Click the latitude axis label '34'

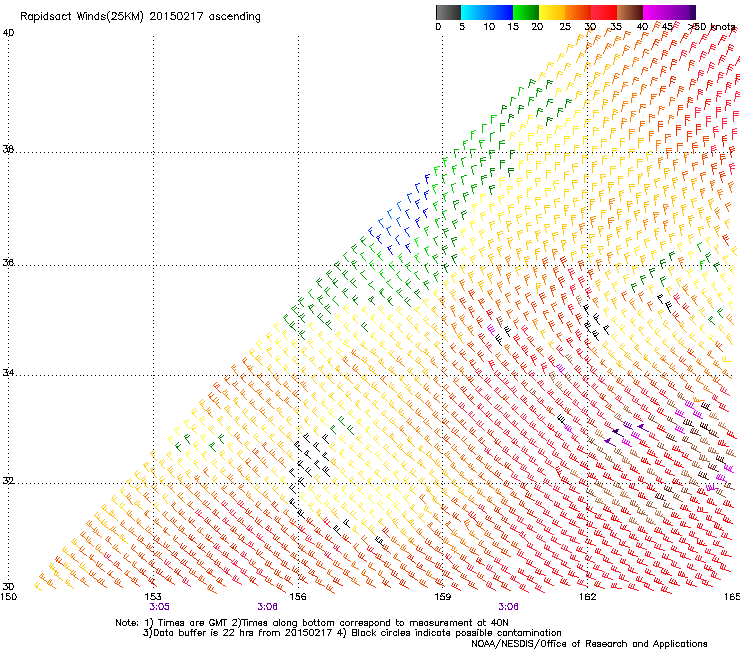[8, 373]
